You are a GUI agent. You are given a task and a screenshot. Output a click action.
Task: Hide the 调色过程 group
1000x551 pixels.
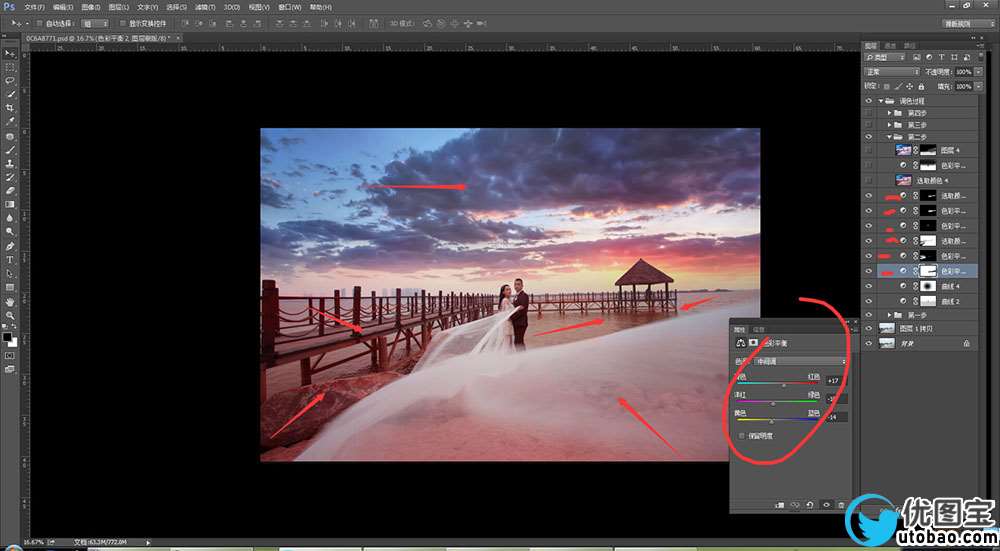coord(869,101)
